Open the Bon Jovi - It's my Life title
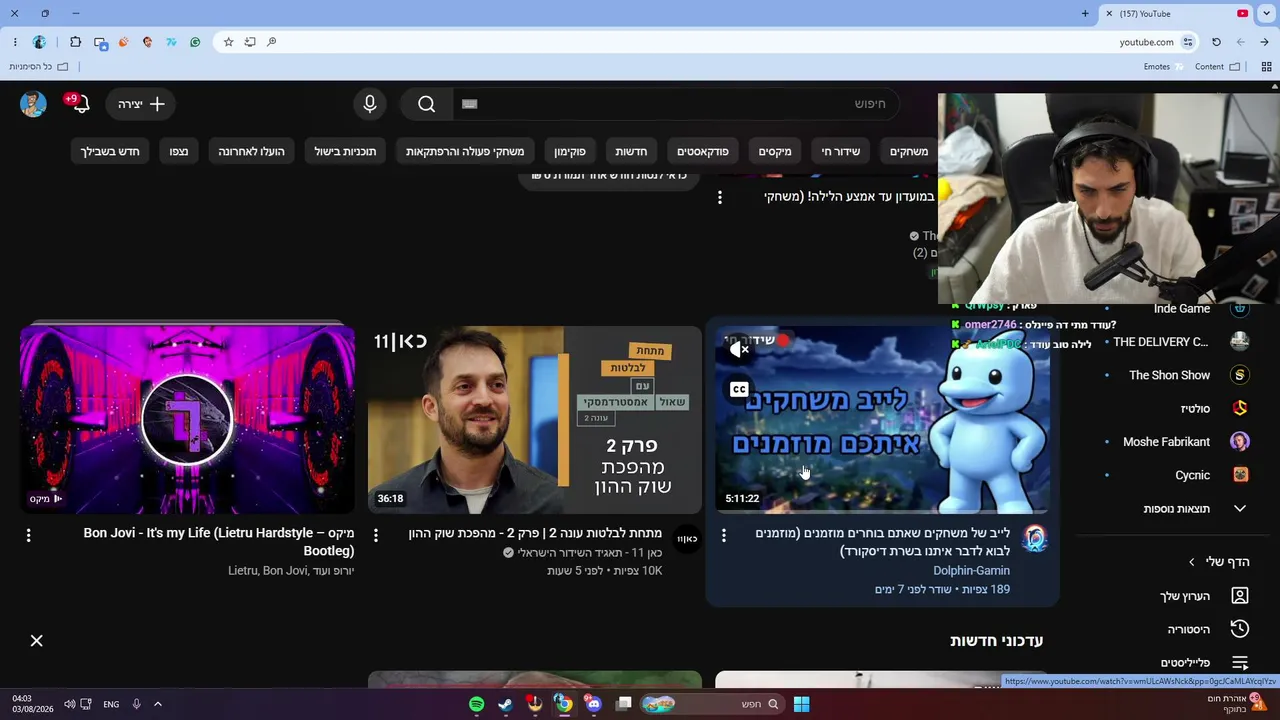The image size is (1280, 720). pos(219,542)
